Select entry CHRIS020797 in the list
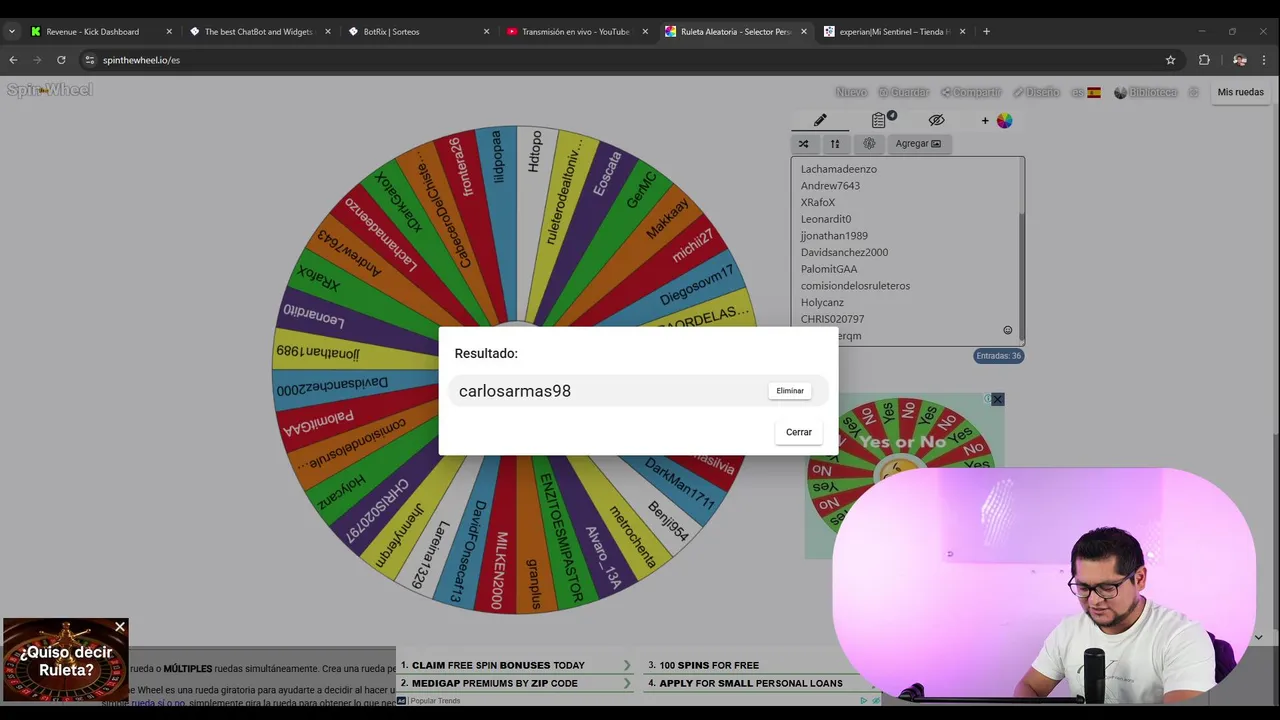1280x720 pixels. (x=832, y=319)
